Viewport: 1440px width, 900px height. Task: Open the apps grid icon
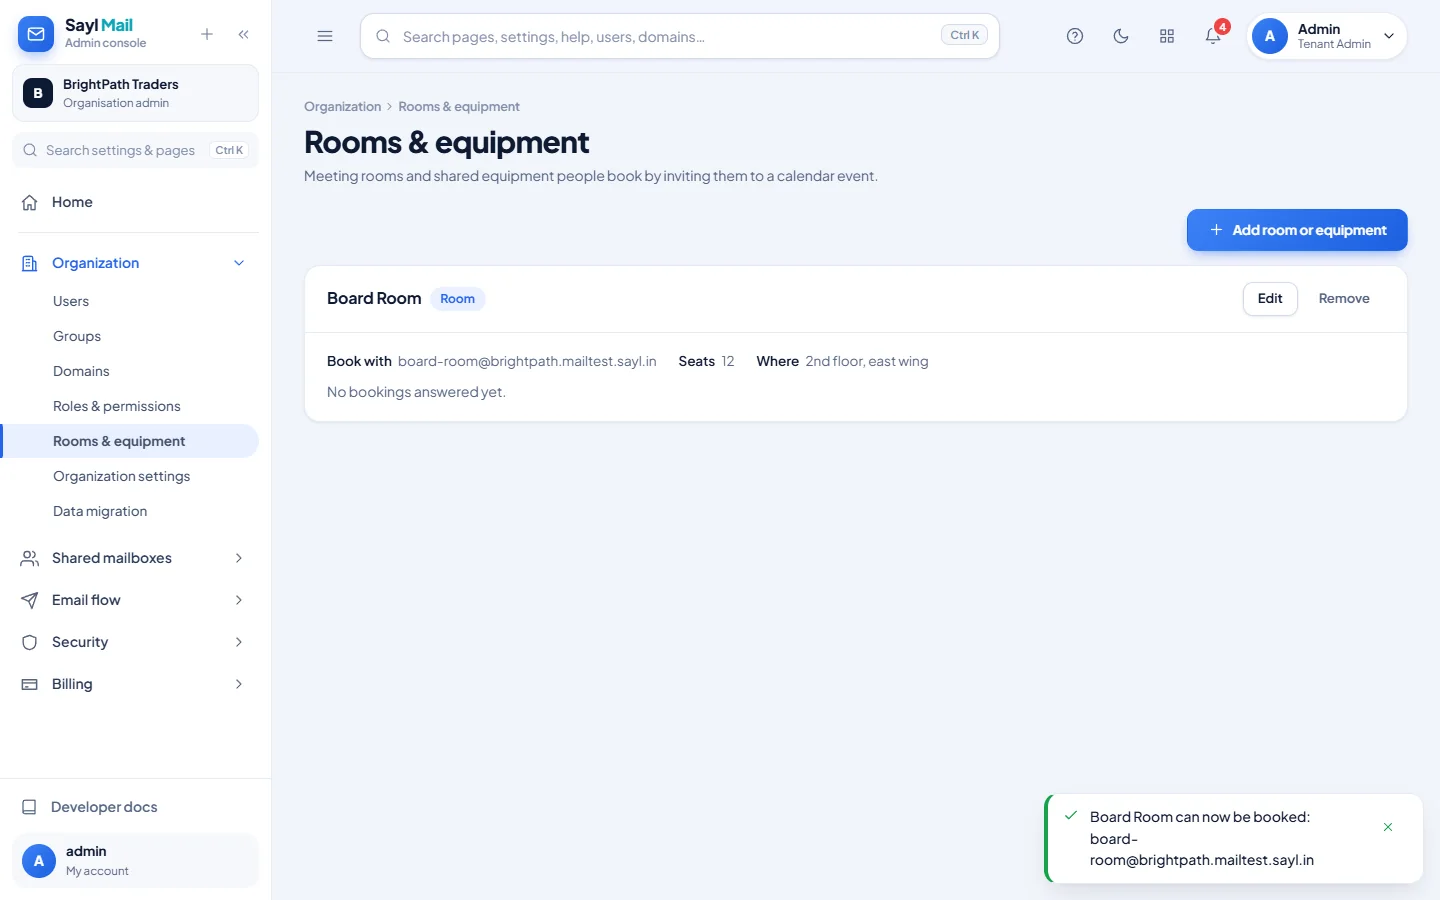1167,36
